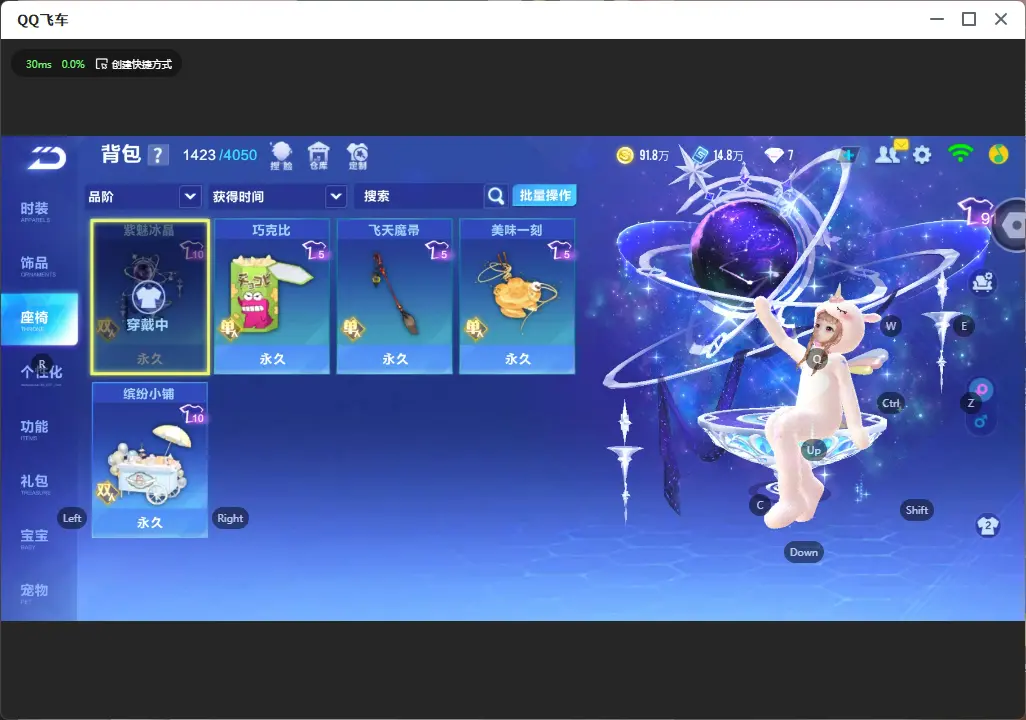
Task: Open the friends icon with mail badge
Action: [x=891, y=152]
